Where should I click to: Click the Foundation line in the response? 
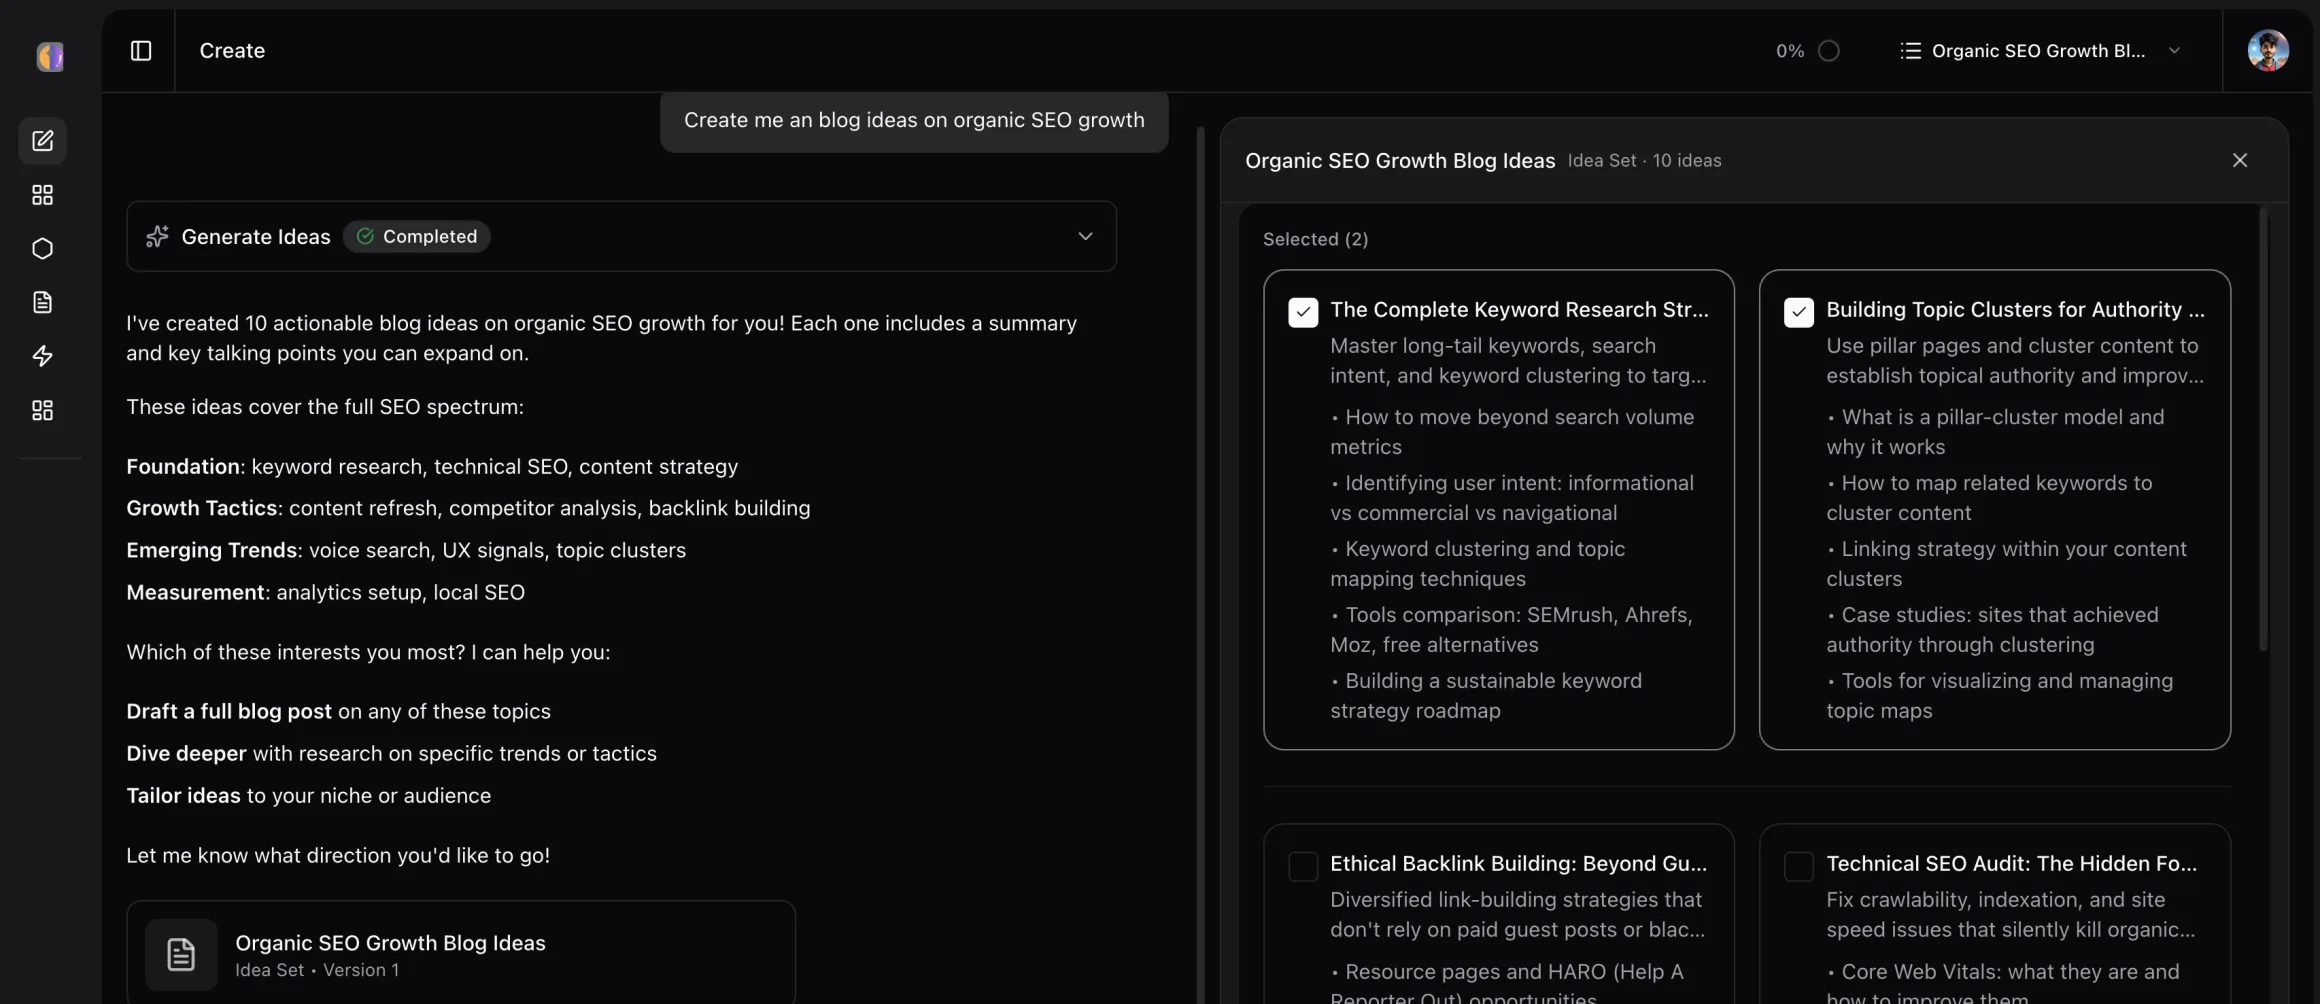pyautogui.click(x=432, y=467)
